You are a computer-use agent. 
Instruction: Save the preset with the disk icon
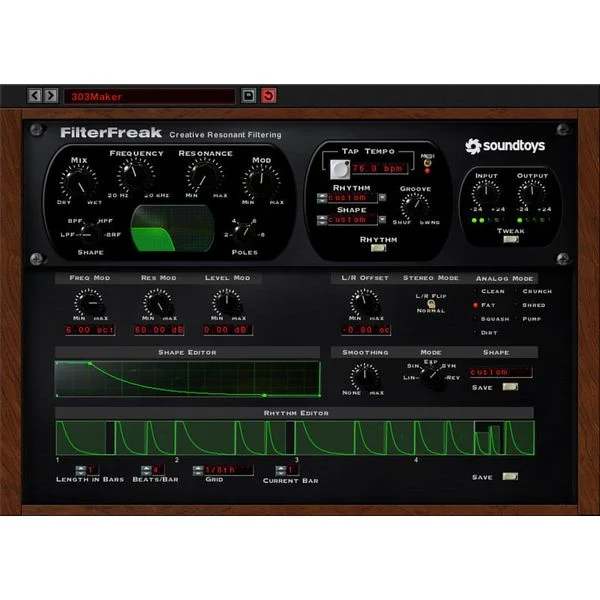(x=248, y=95)
